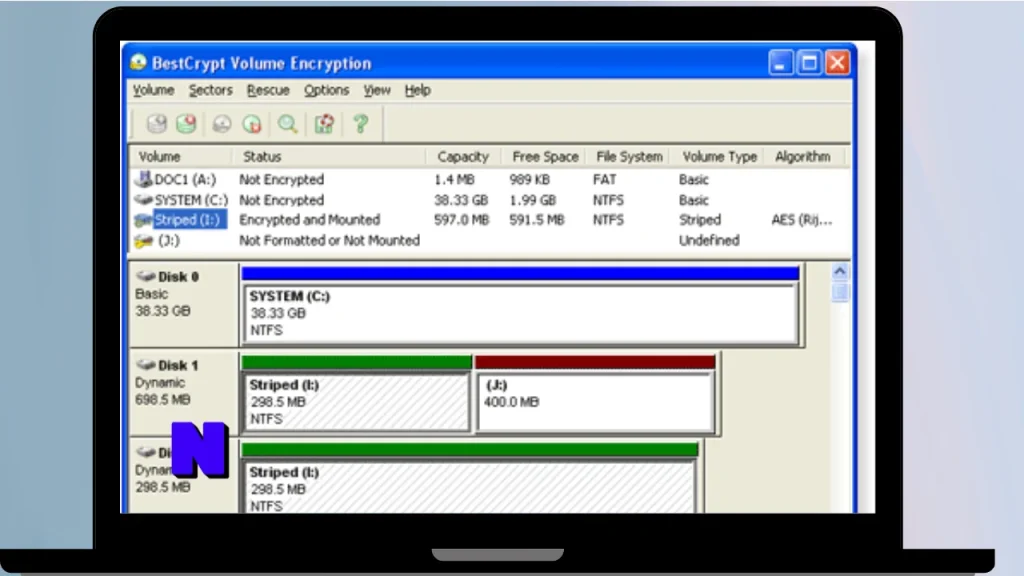The width and height of the screenshot is (1024, 576).
Task: Click the Volume Type column header
Action: (x=719, y=157)
